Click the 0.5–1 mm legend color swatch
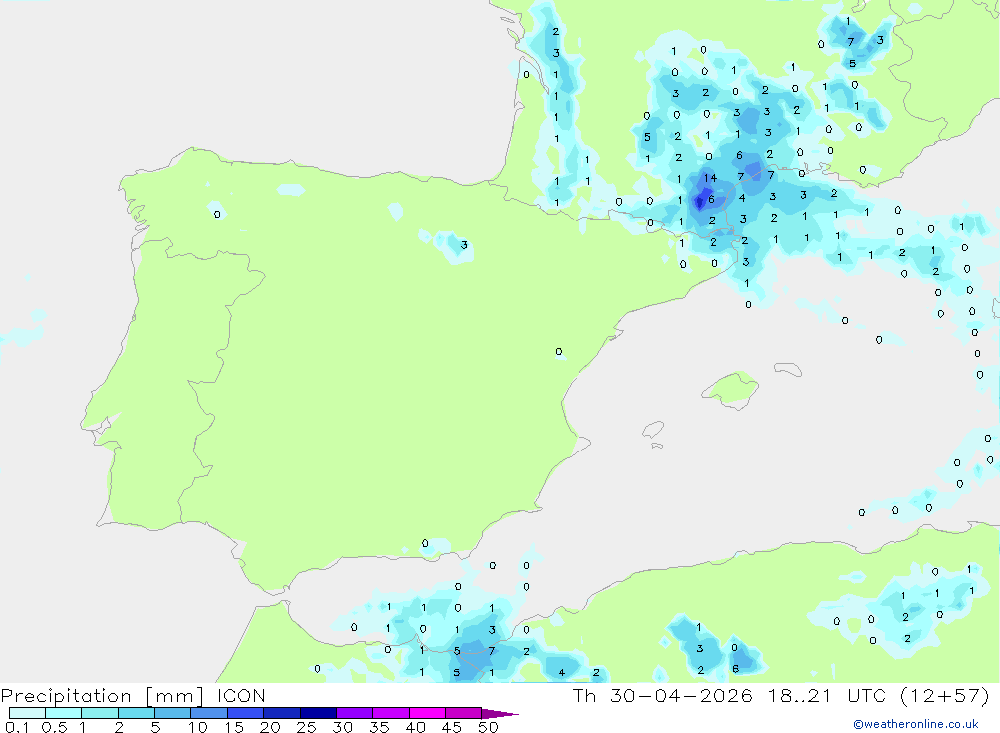 click(x=64, y=713)
